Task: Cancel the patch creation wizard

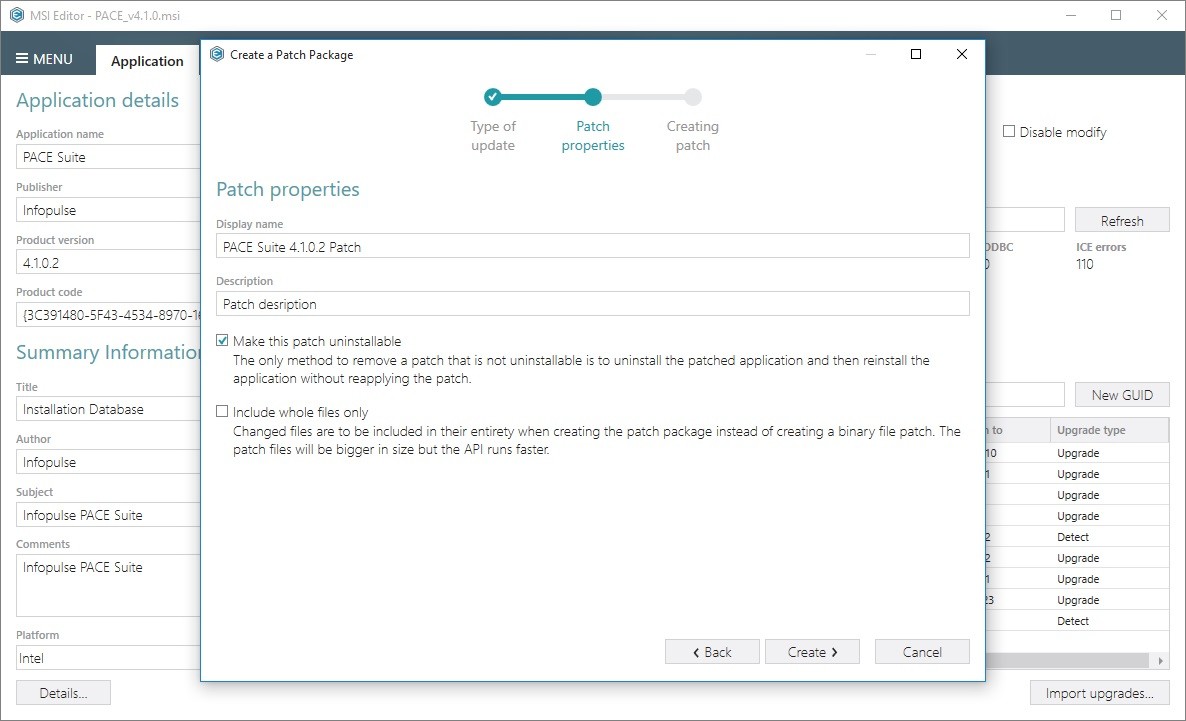Action: [x=922, y=651]
